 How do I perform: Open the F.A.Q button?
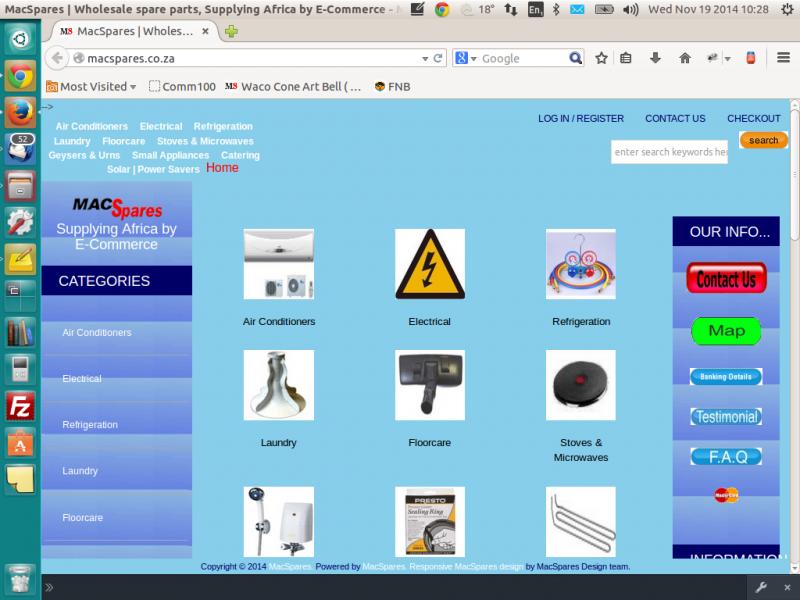click(x=726, y=457)
